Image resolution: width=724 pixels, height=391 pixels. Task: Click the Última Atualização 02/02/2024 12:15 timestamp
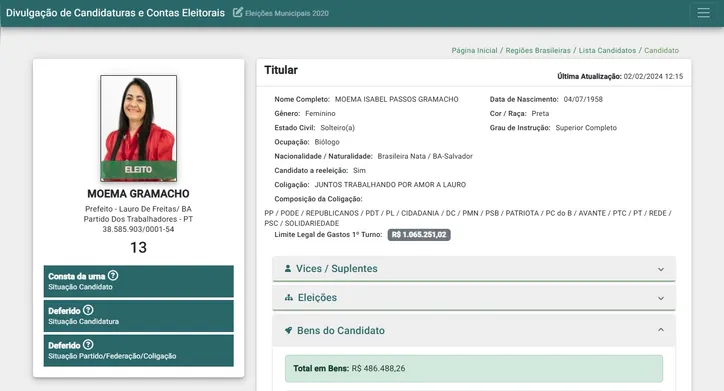click(x=620, y=77)
